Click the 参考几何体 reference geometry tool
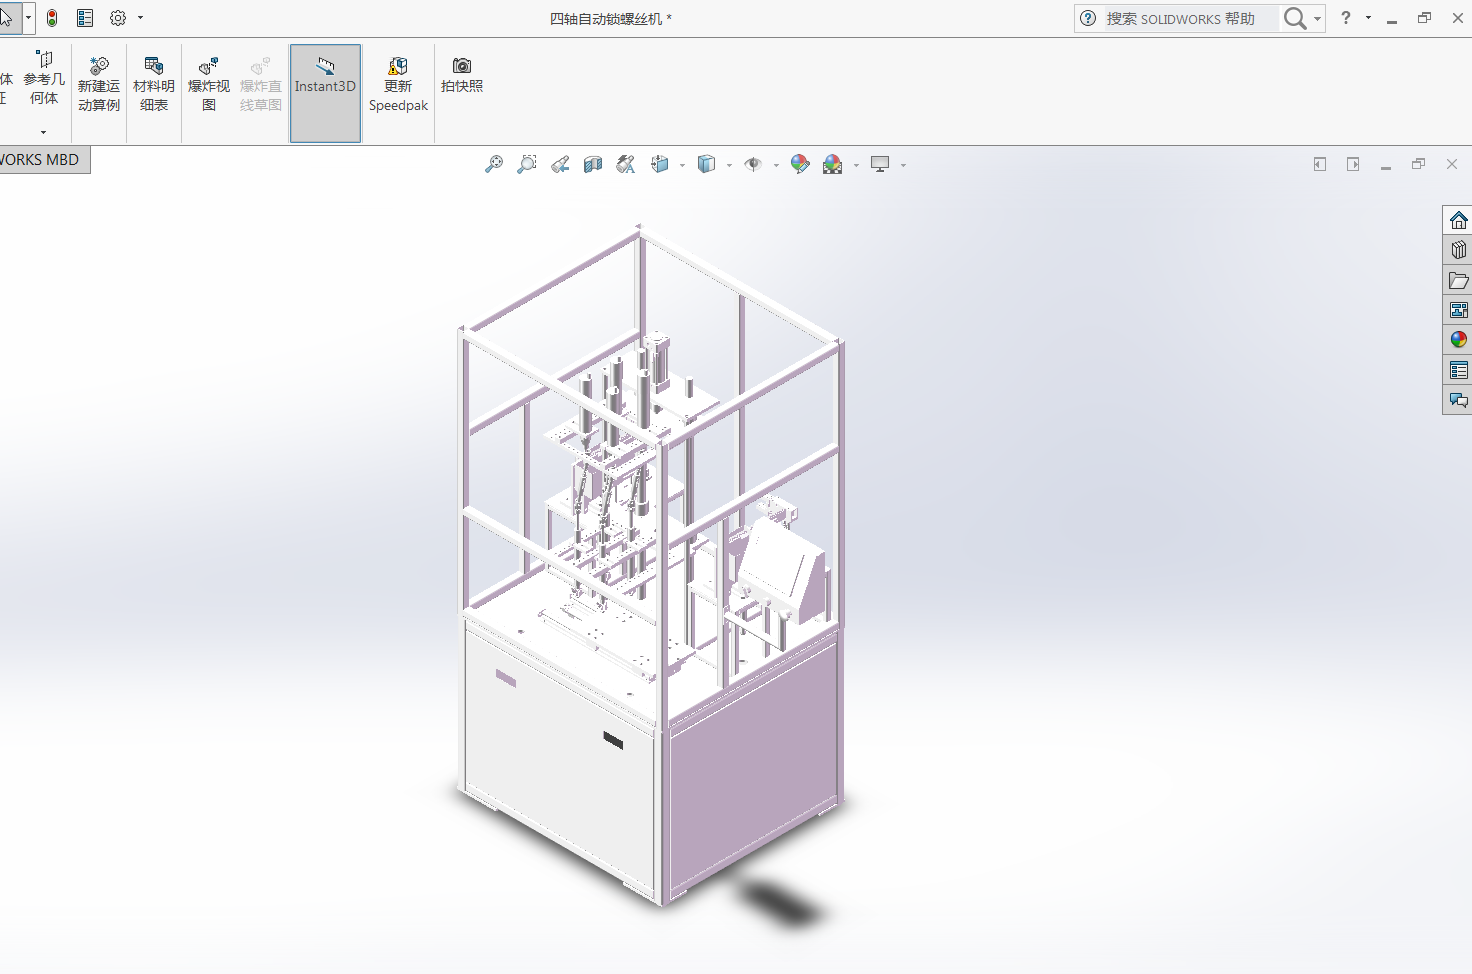The width and height of the screenshot is (1472, 974). (44, 78)
